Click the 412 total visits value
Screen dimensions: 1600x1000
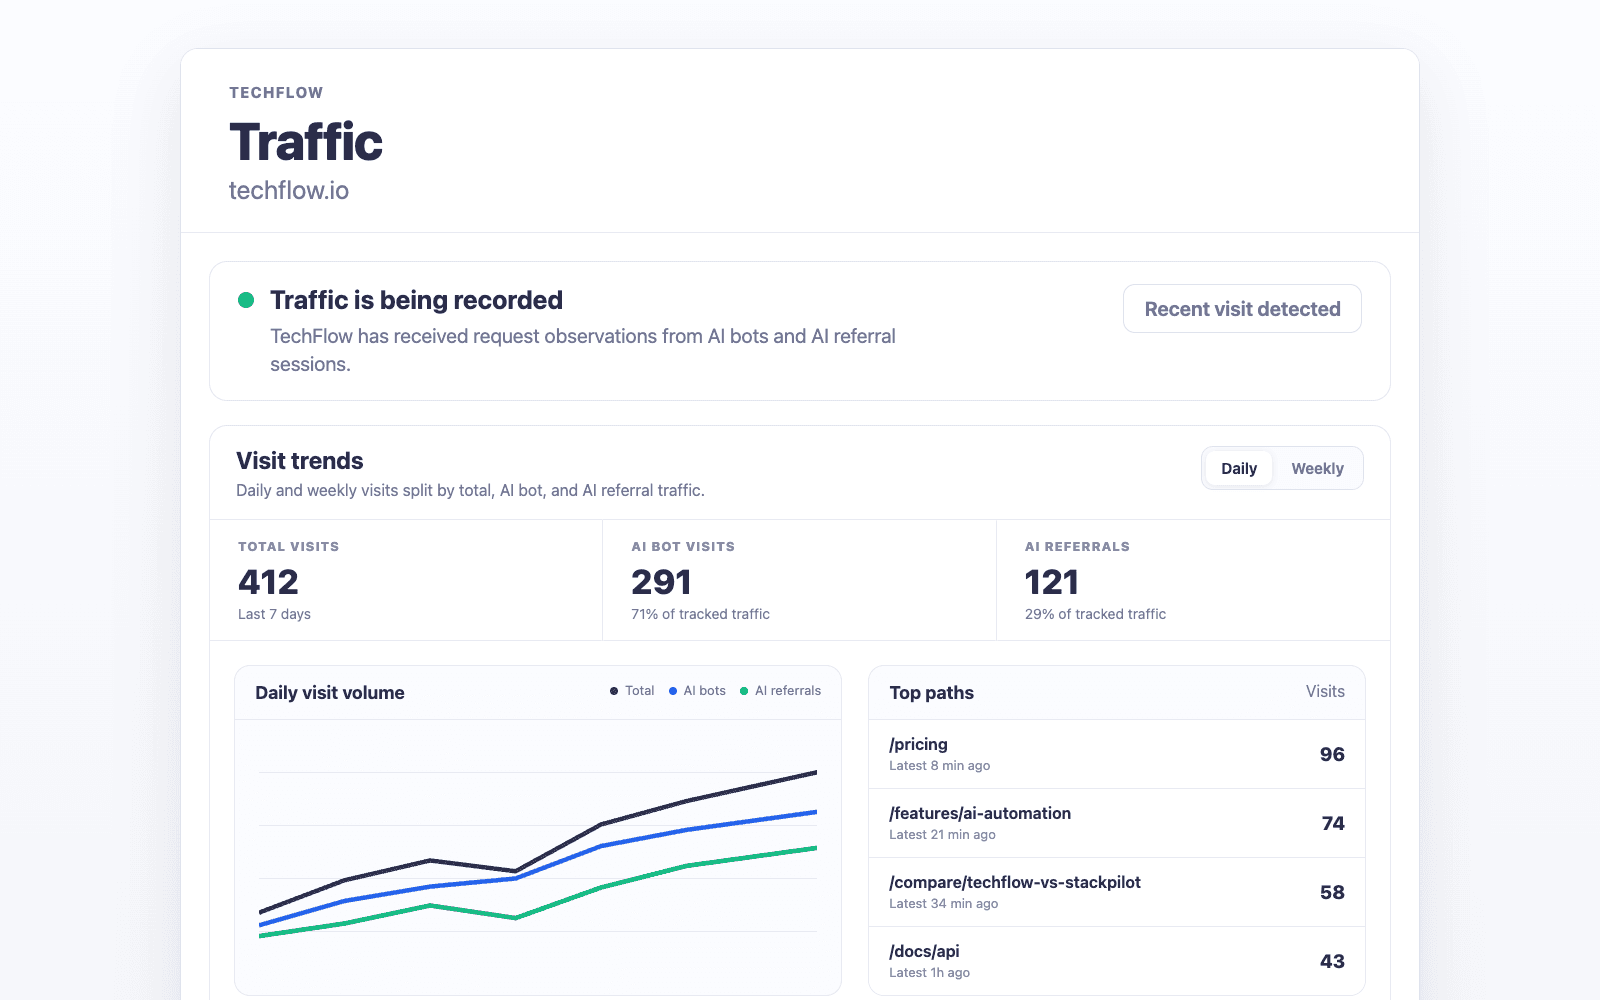[x=268, y=582]
